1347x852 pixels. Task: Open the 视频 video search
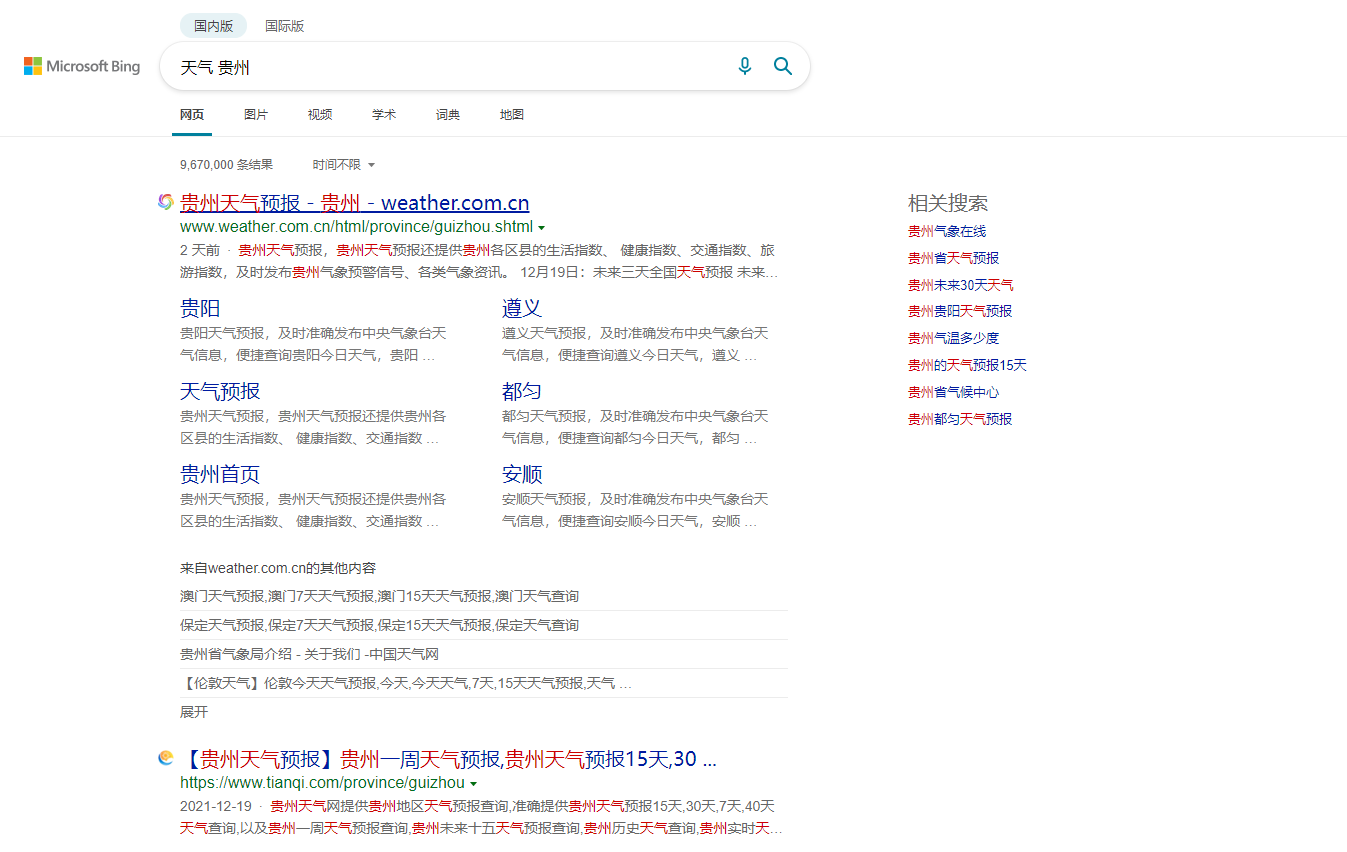320,114
